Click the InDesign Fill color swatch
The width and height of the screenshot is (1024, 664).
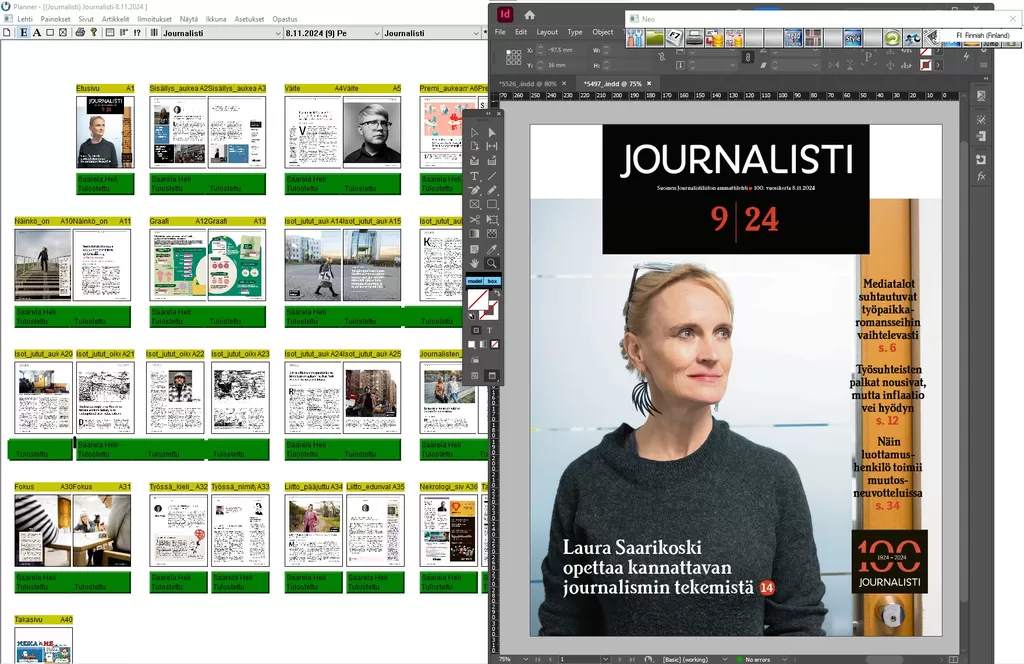tap(477, 300)
